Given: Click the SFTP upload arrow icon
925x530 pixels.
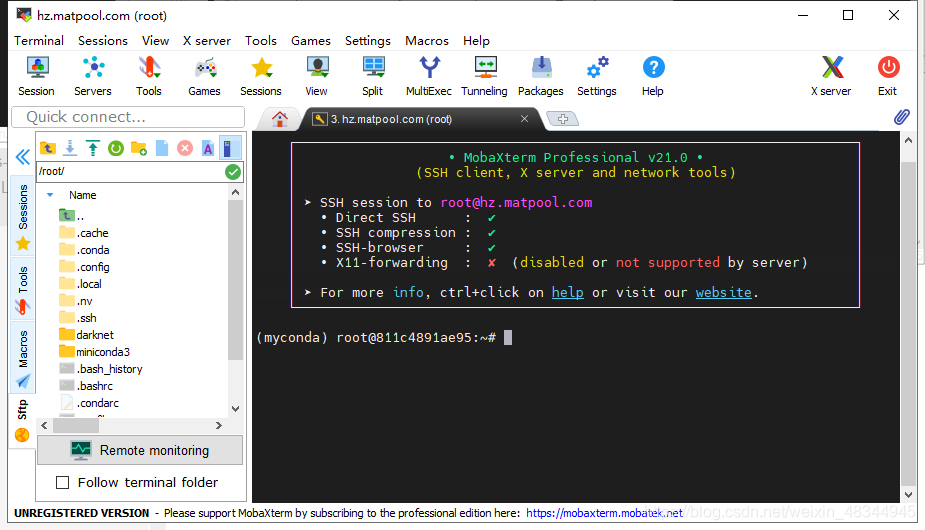Looking at the screenshot, I should point(93,148).
